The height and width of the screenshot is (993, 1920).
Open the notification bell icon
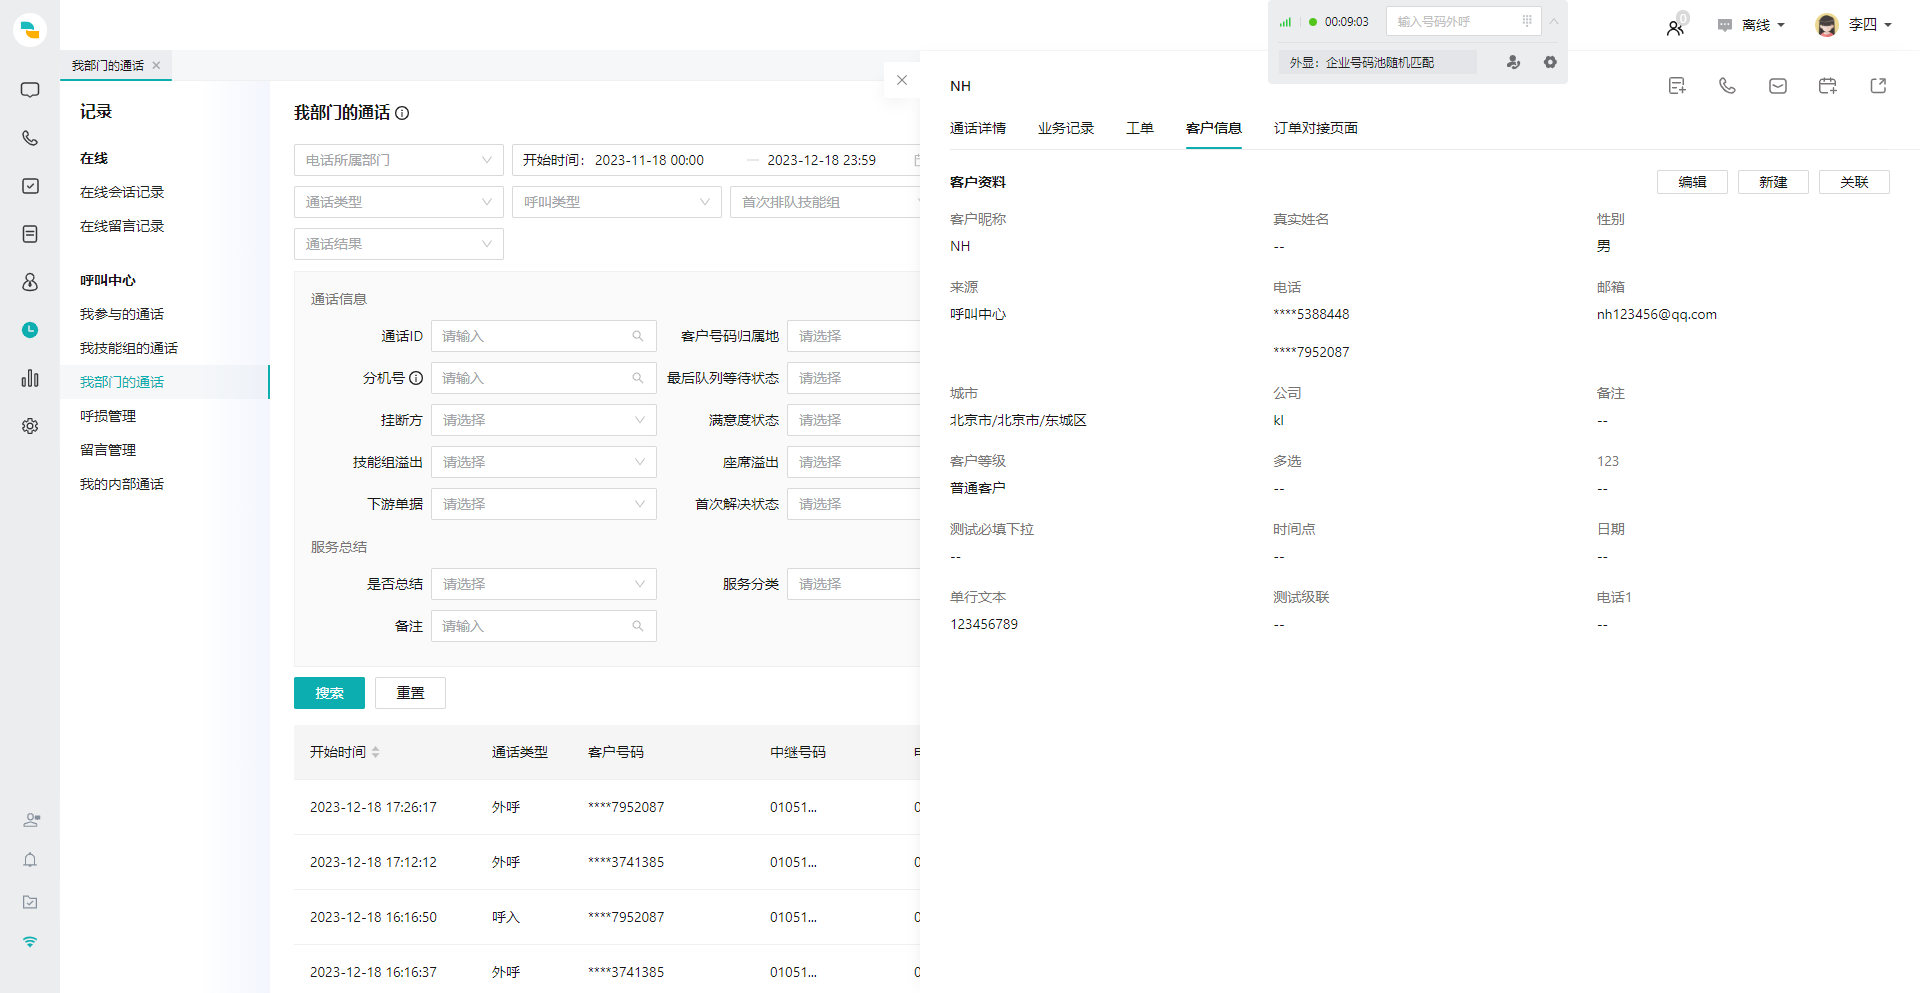30,860
